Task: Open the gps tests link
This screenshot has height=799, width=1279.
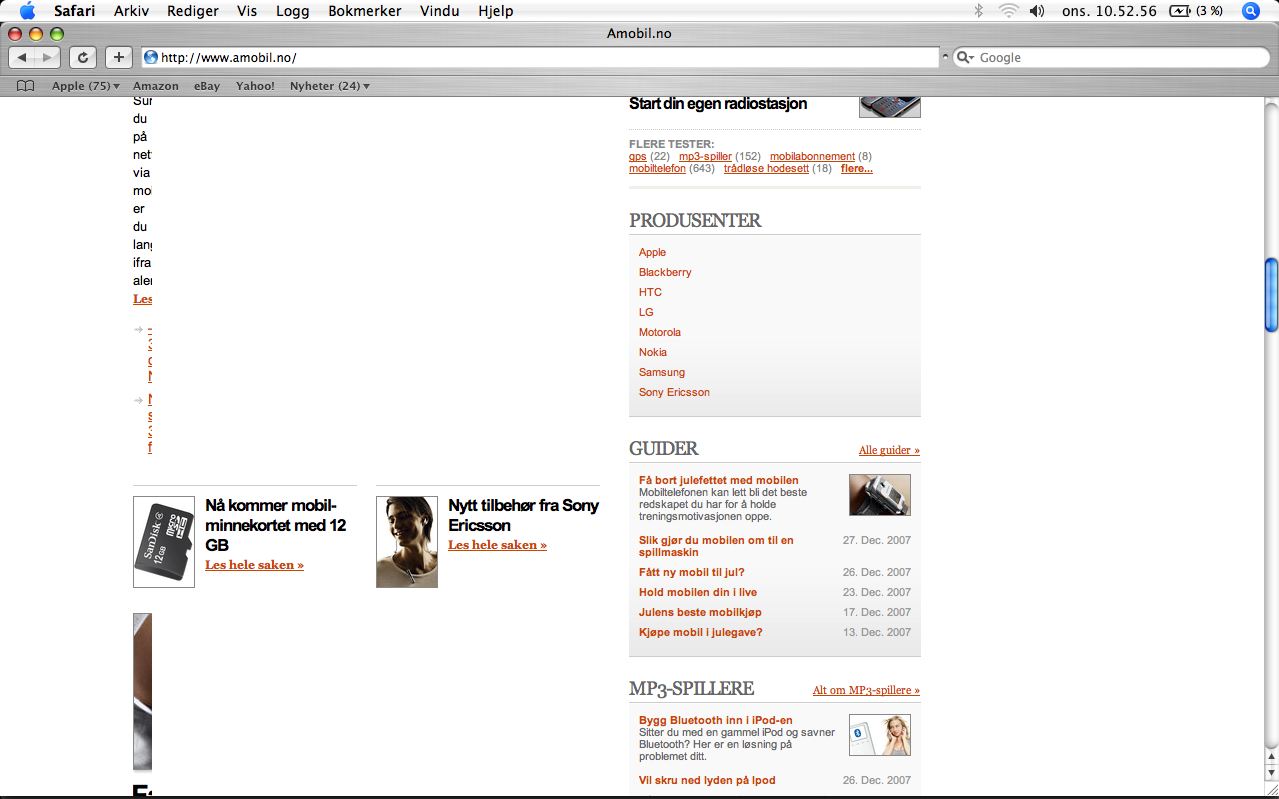Action: 638,156
